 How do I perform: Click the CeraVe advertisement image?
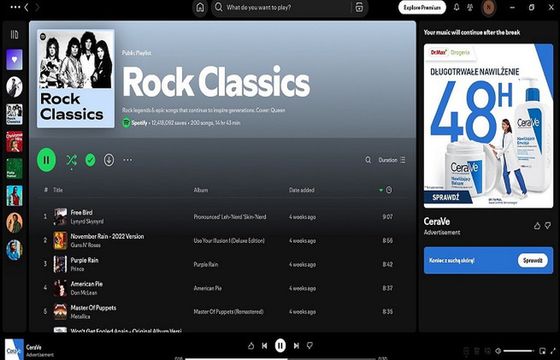coord(488,126)
